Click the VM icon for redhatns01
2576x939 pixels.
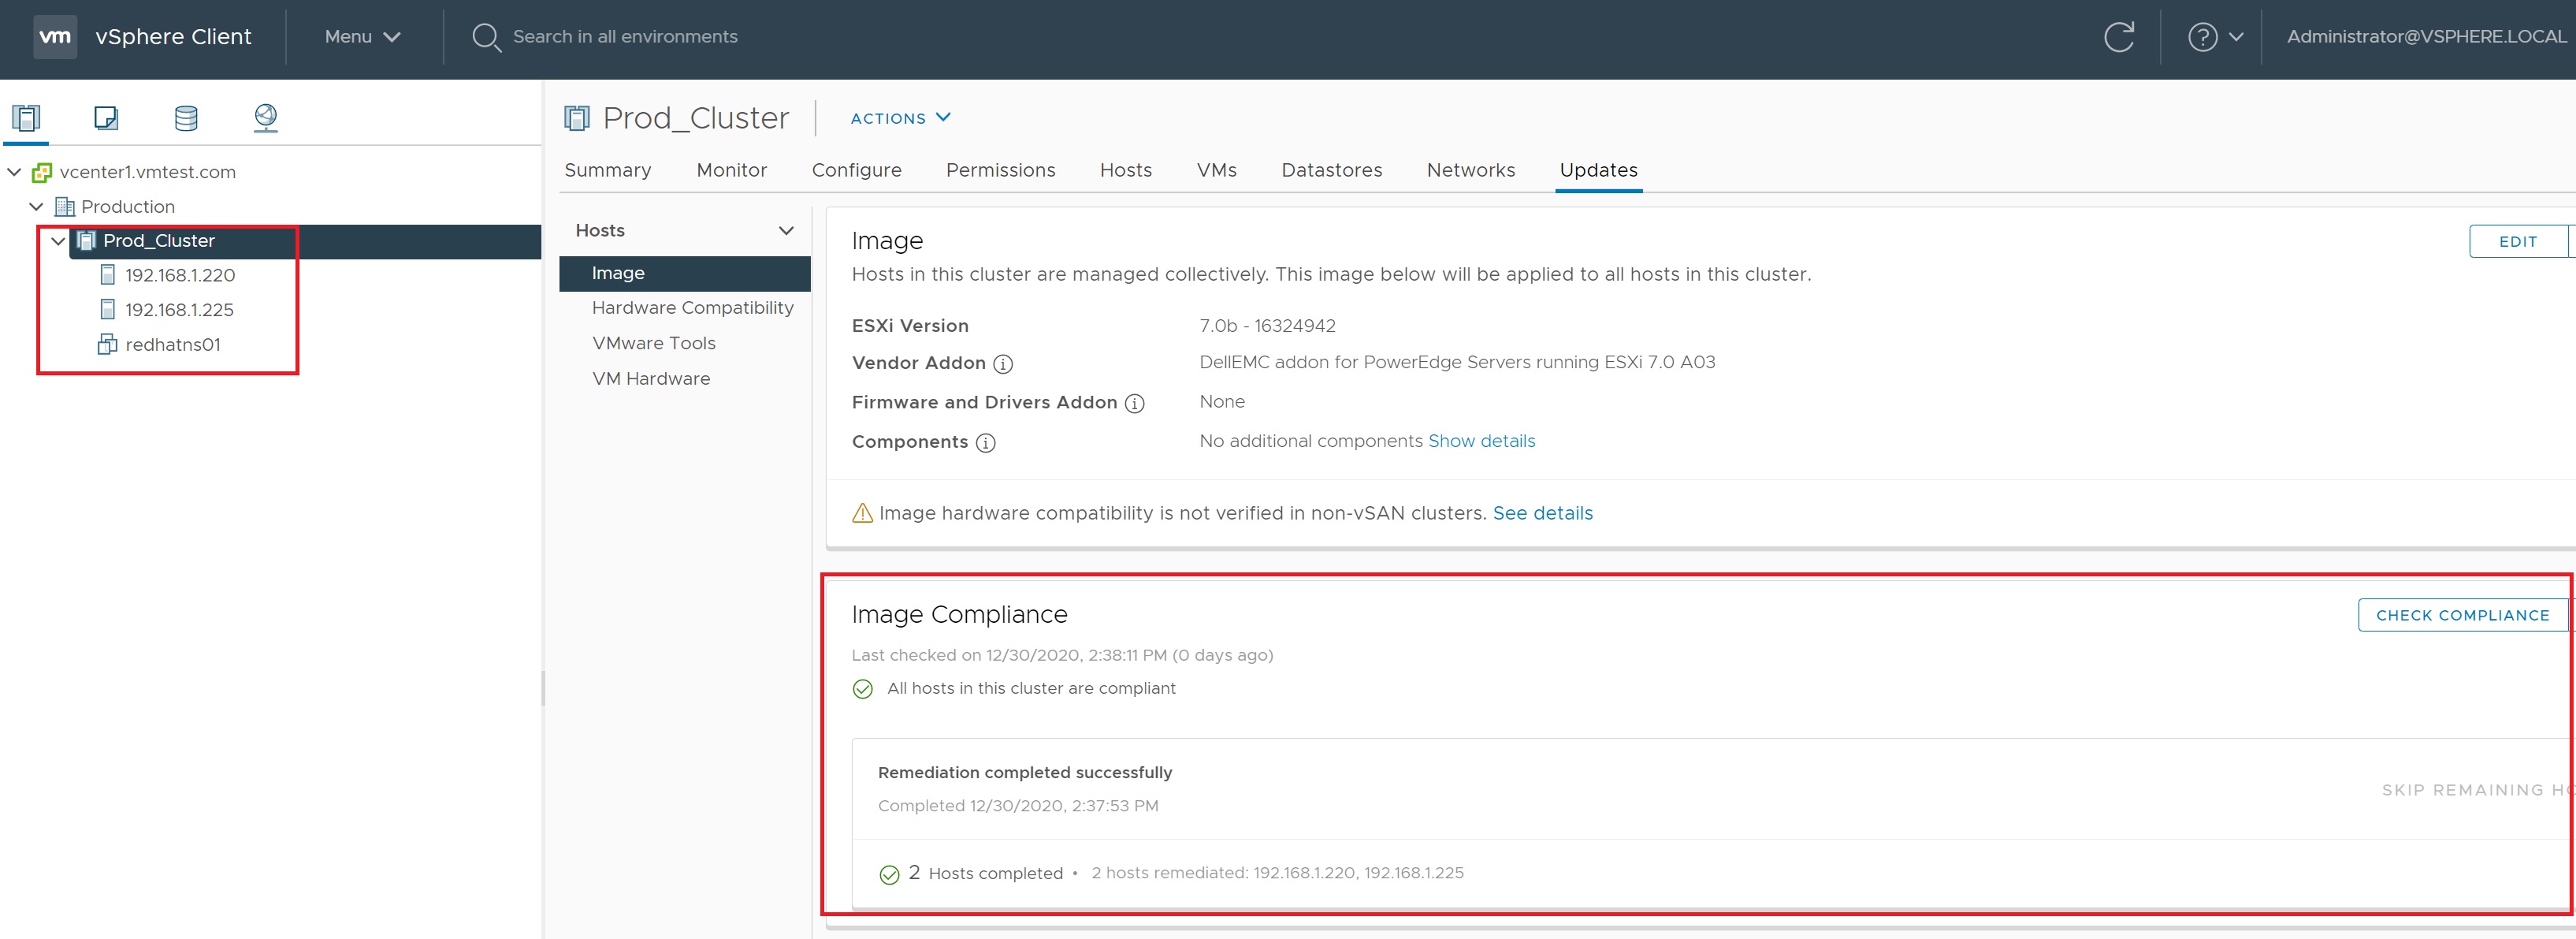107,344
